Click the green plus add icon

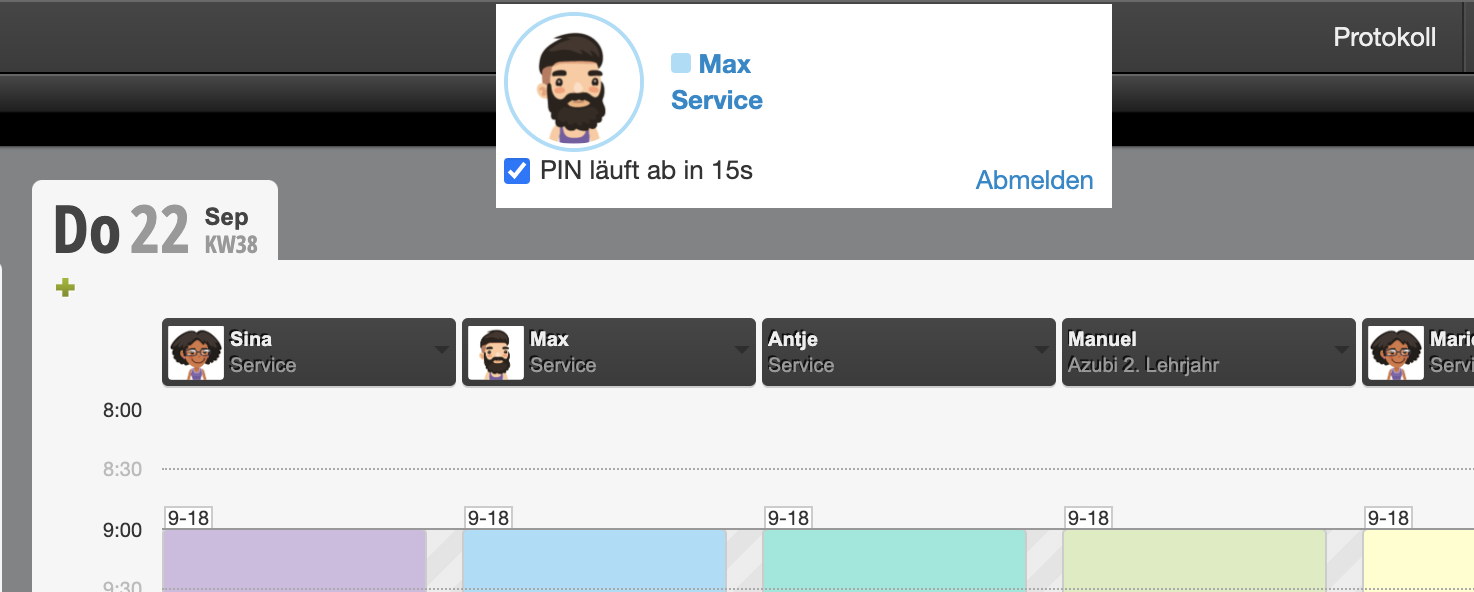[65, 288]
